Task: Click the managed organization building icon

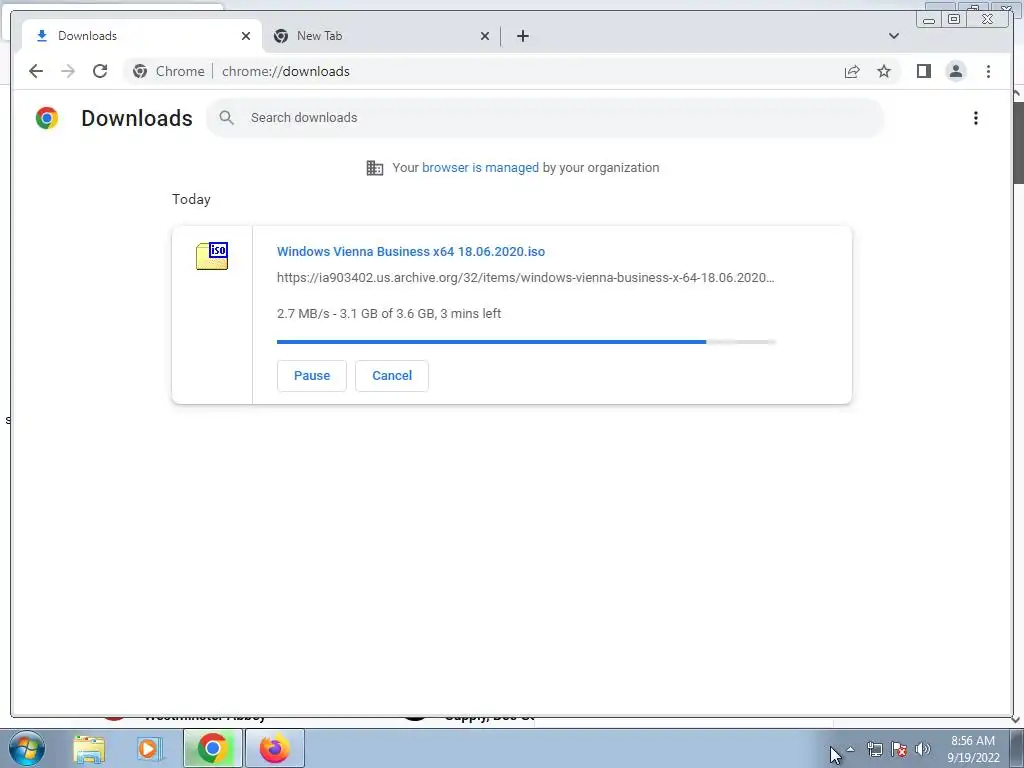Action: pos(375,168)
